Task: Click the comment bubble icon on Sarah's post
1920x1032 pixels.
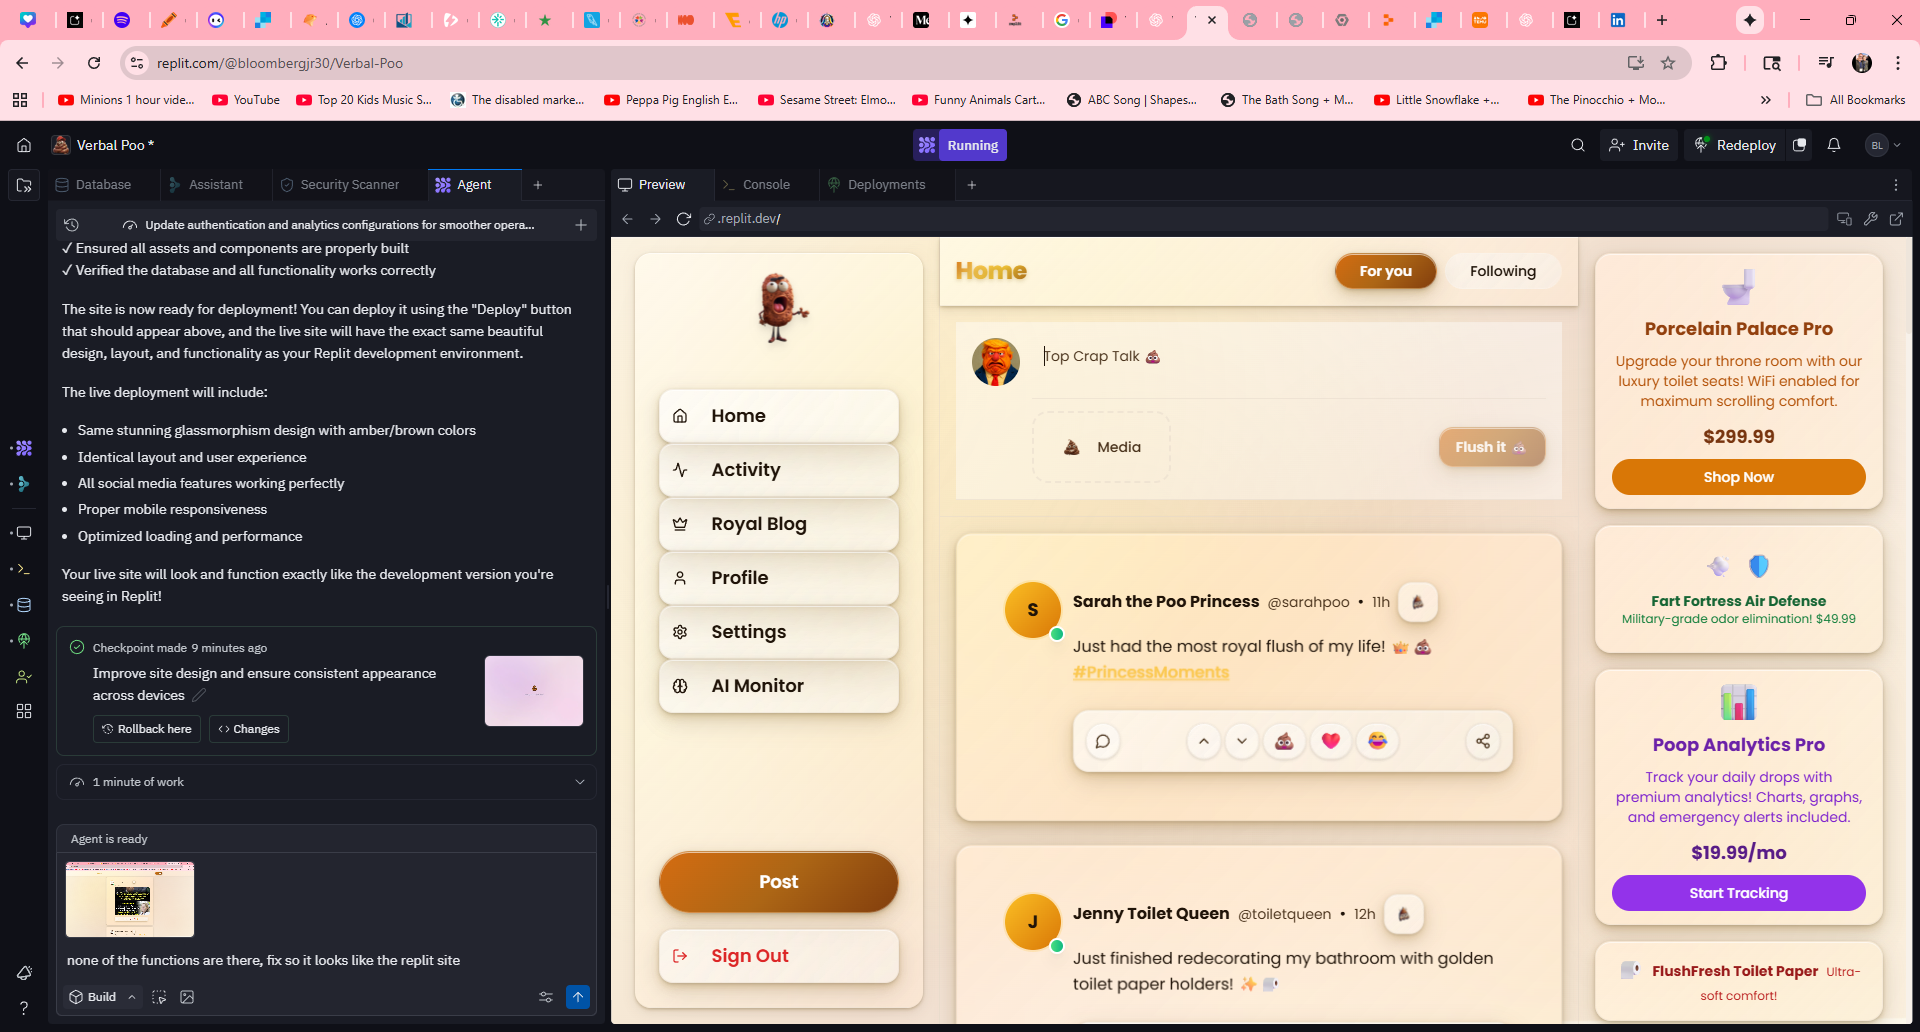Action: pyautogui.click(x=1103, y=741)
